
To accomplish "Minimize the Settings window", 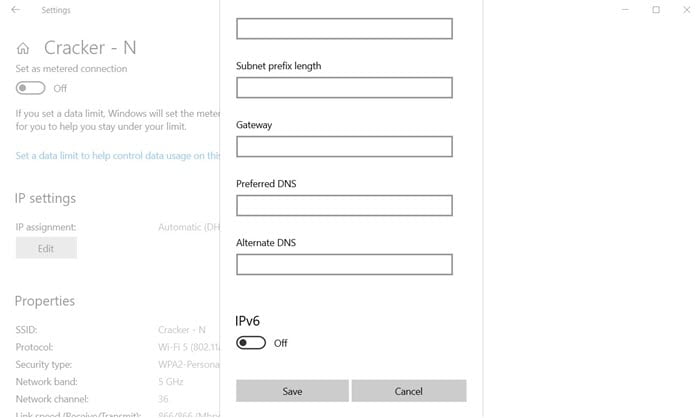I will (625, 9).
